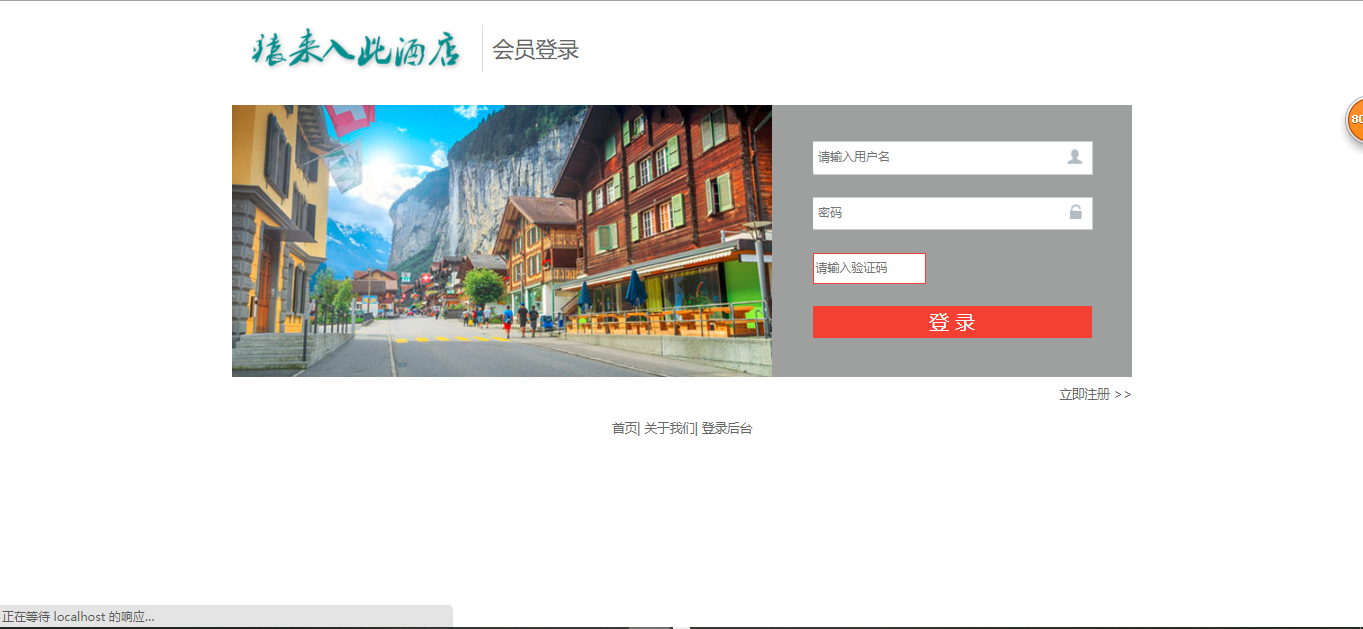
Task: Click the hotel logo image
Action: tap(356, 49)
